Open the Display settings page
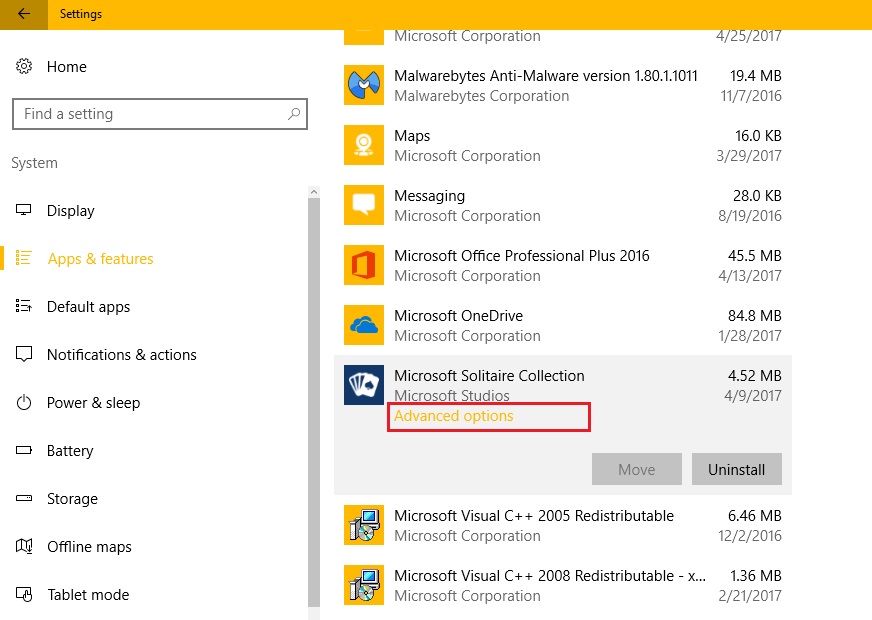The width and height of the screenshot is (872, 620). pos(70,211)
